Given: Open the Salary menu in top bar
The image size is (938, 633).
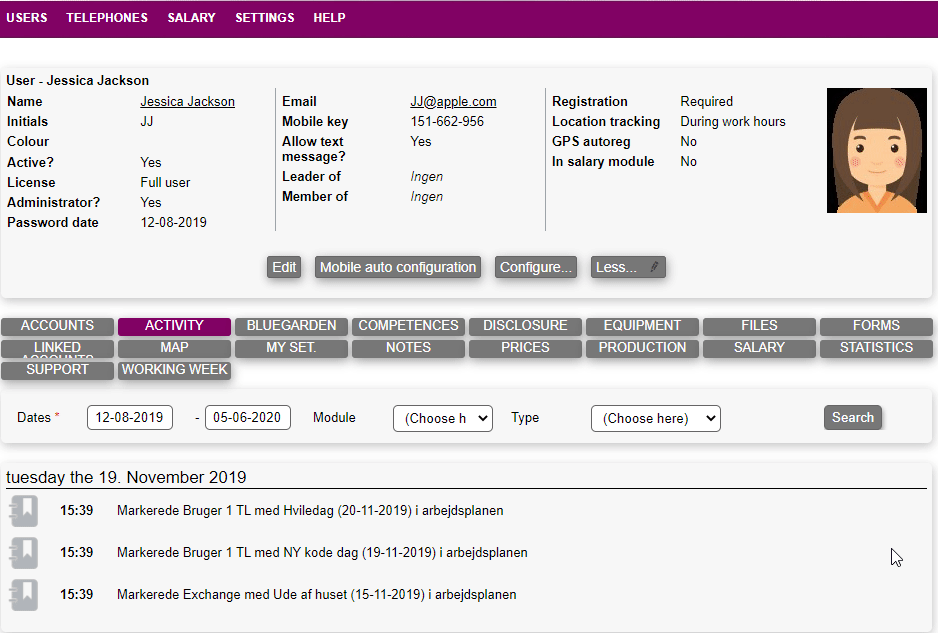Looking at the screenshot, I should [191, 18].
